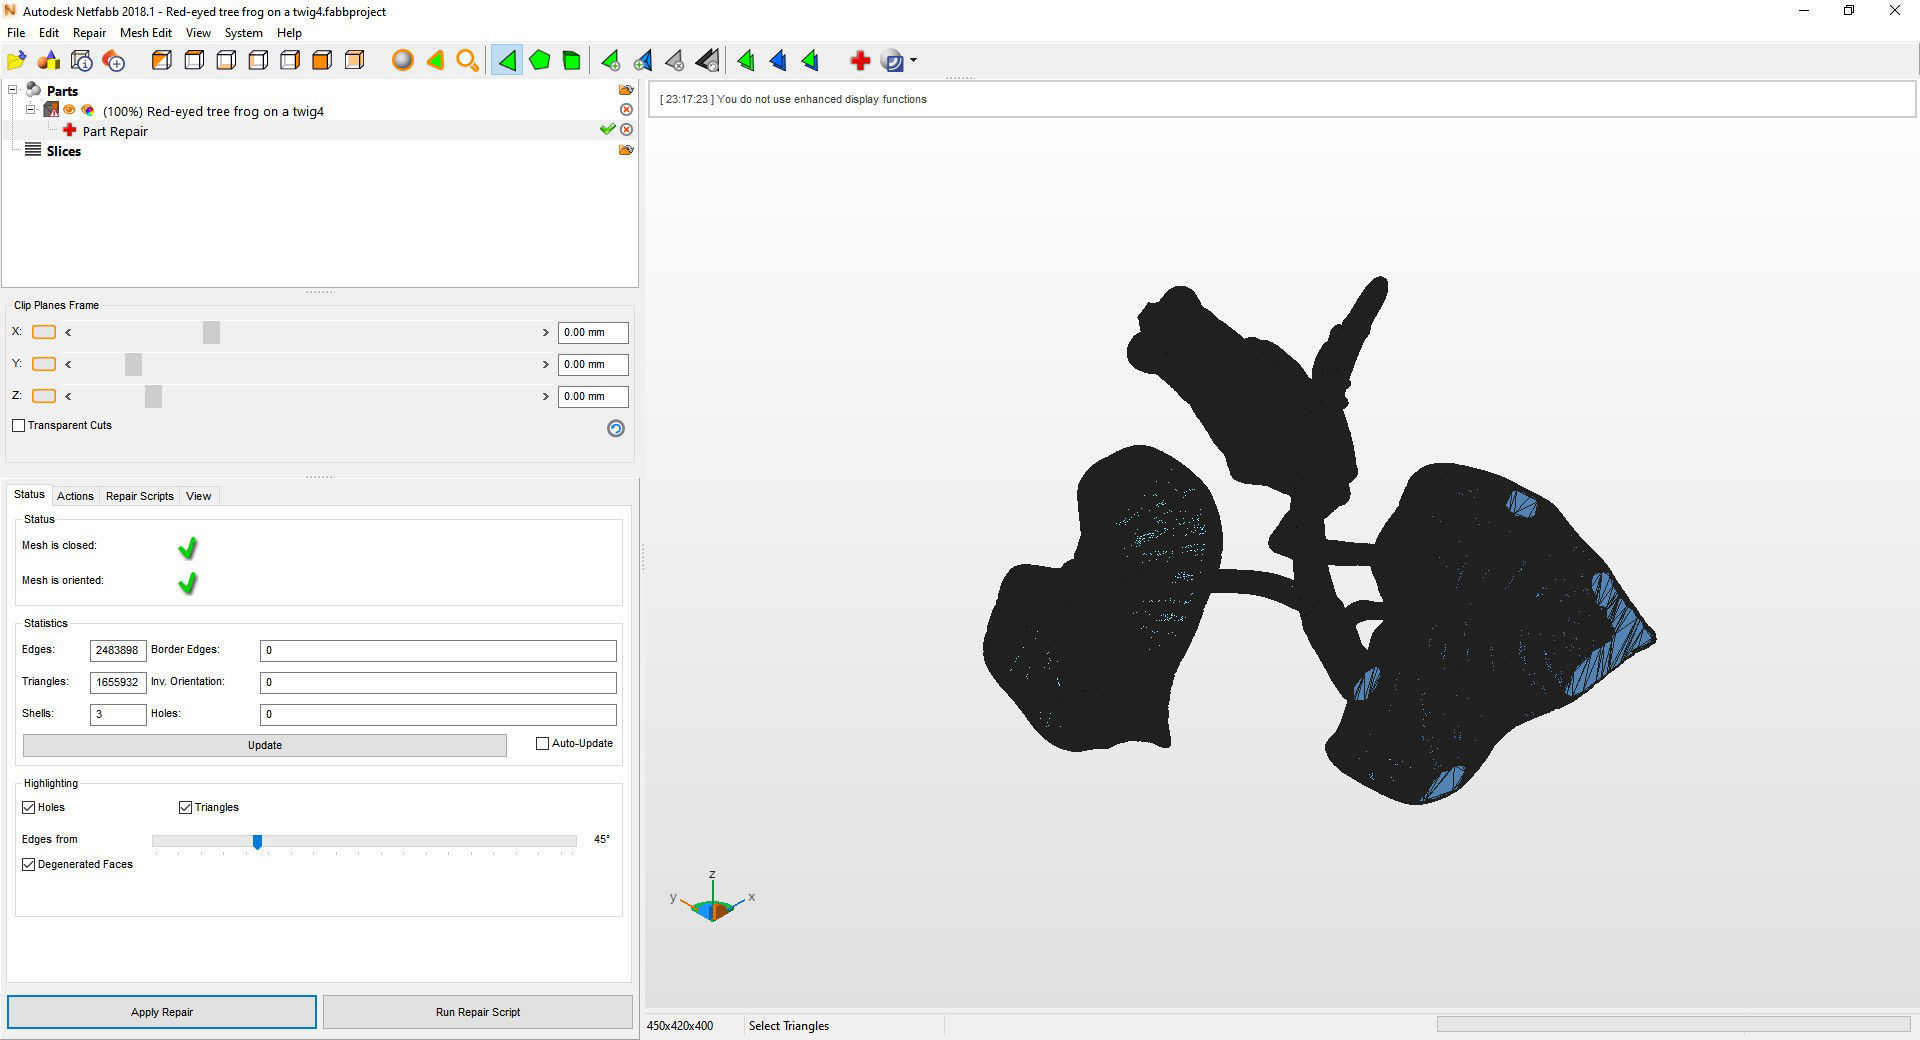
Task: Open the File menu
Action: 16,33
